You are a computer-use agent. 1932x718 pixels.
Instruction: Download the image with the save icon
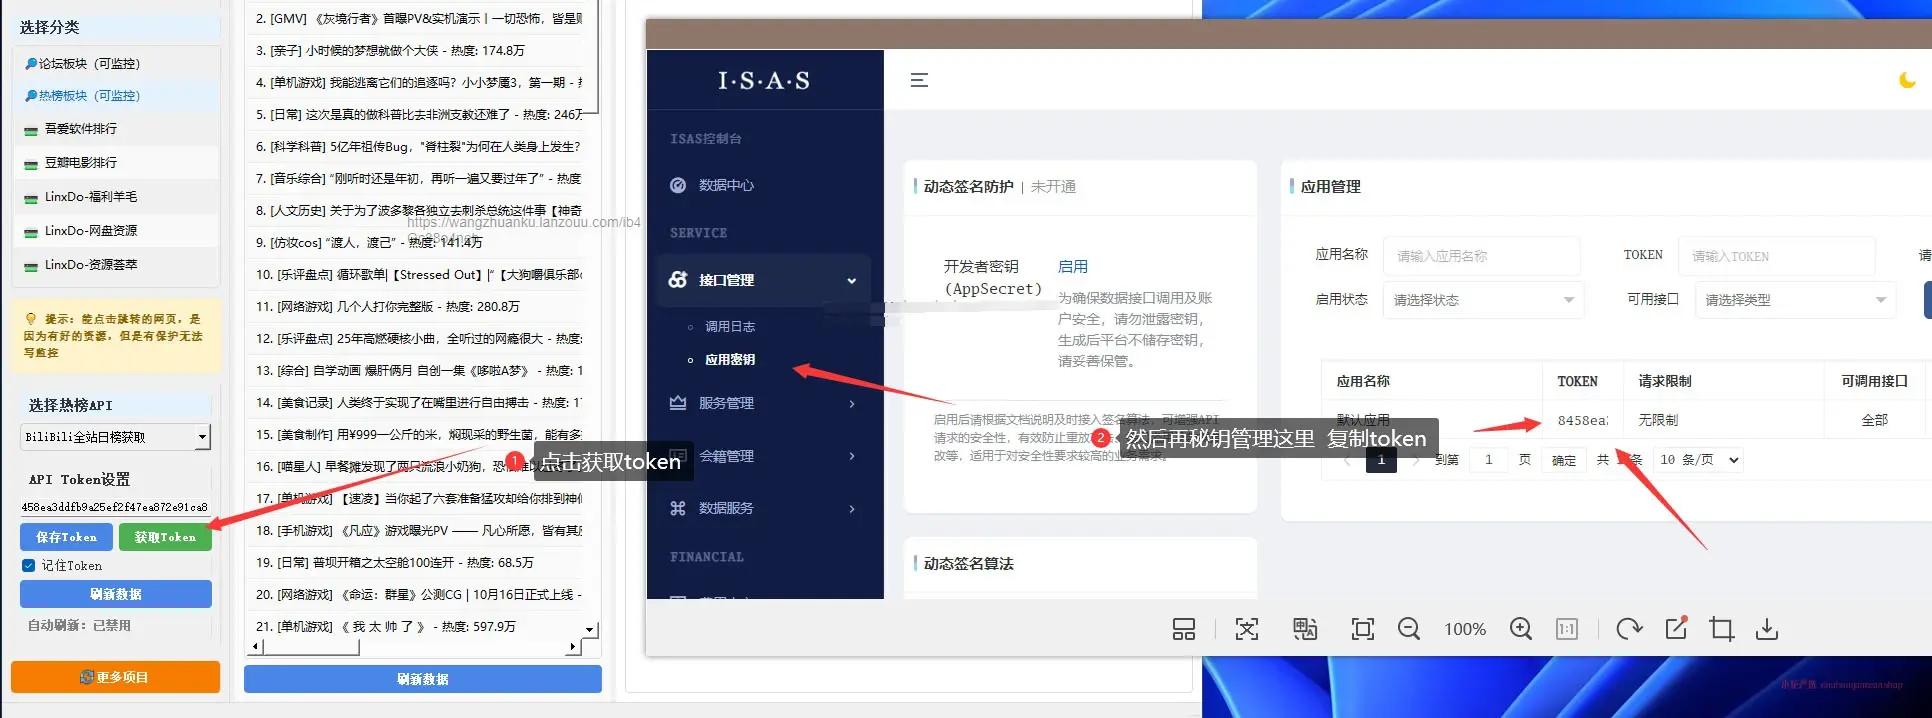pyautogui.click(x=1767, y=629)
